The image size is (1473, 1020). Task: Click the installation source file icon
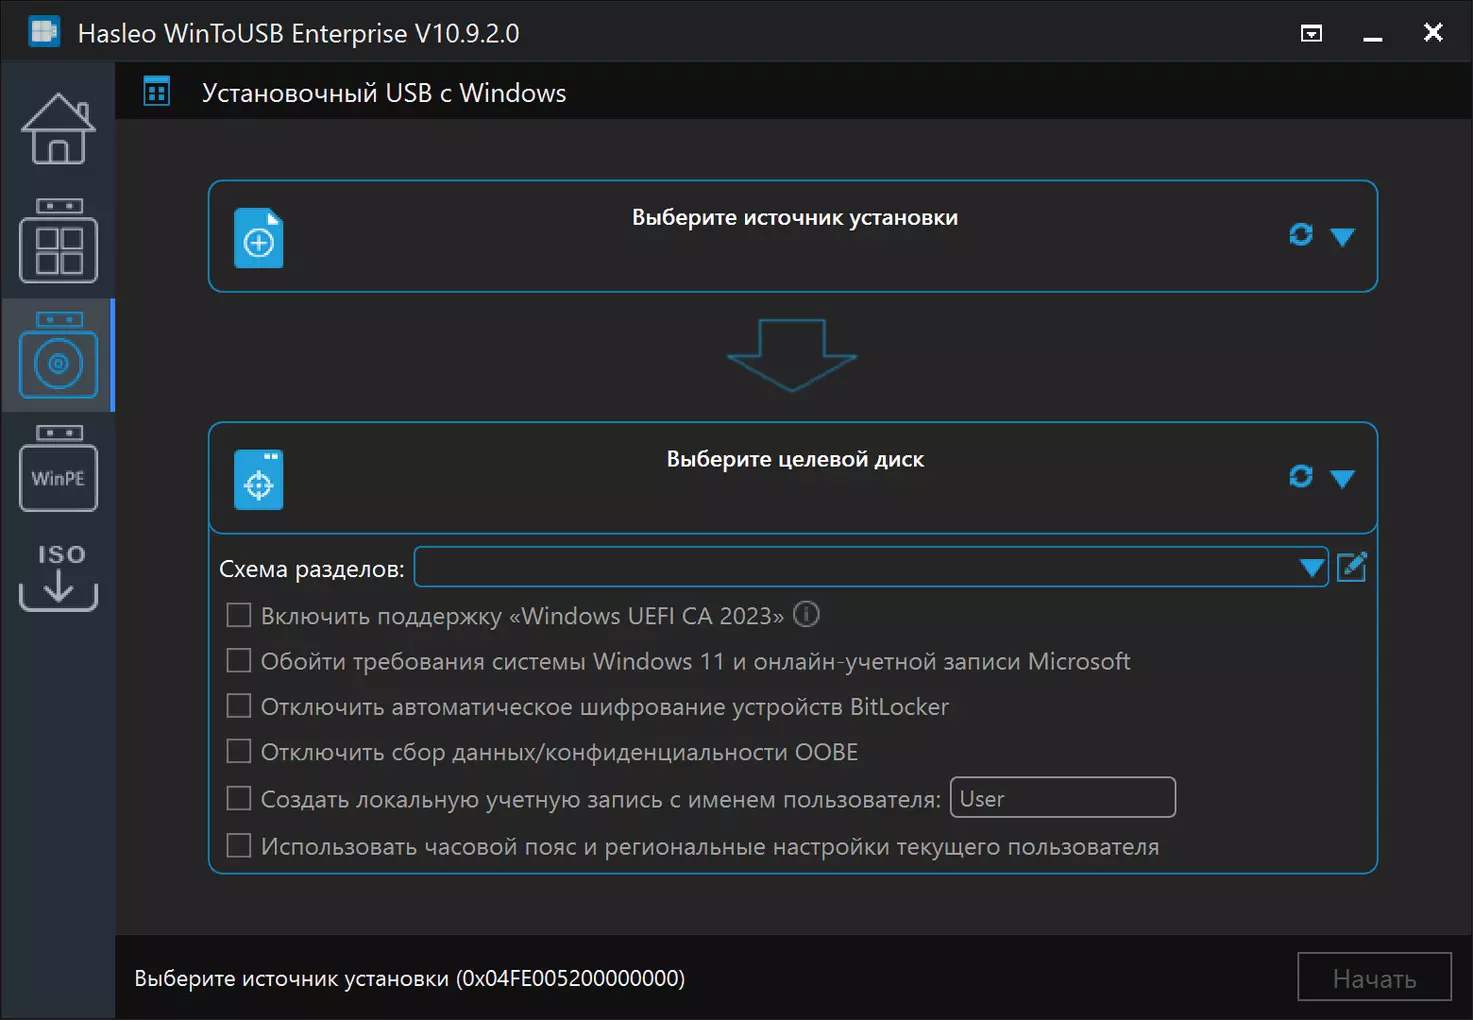click(259, 238)
